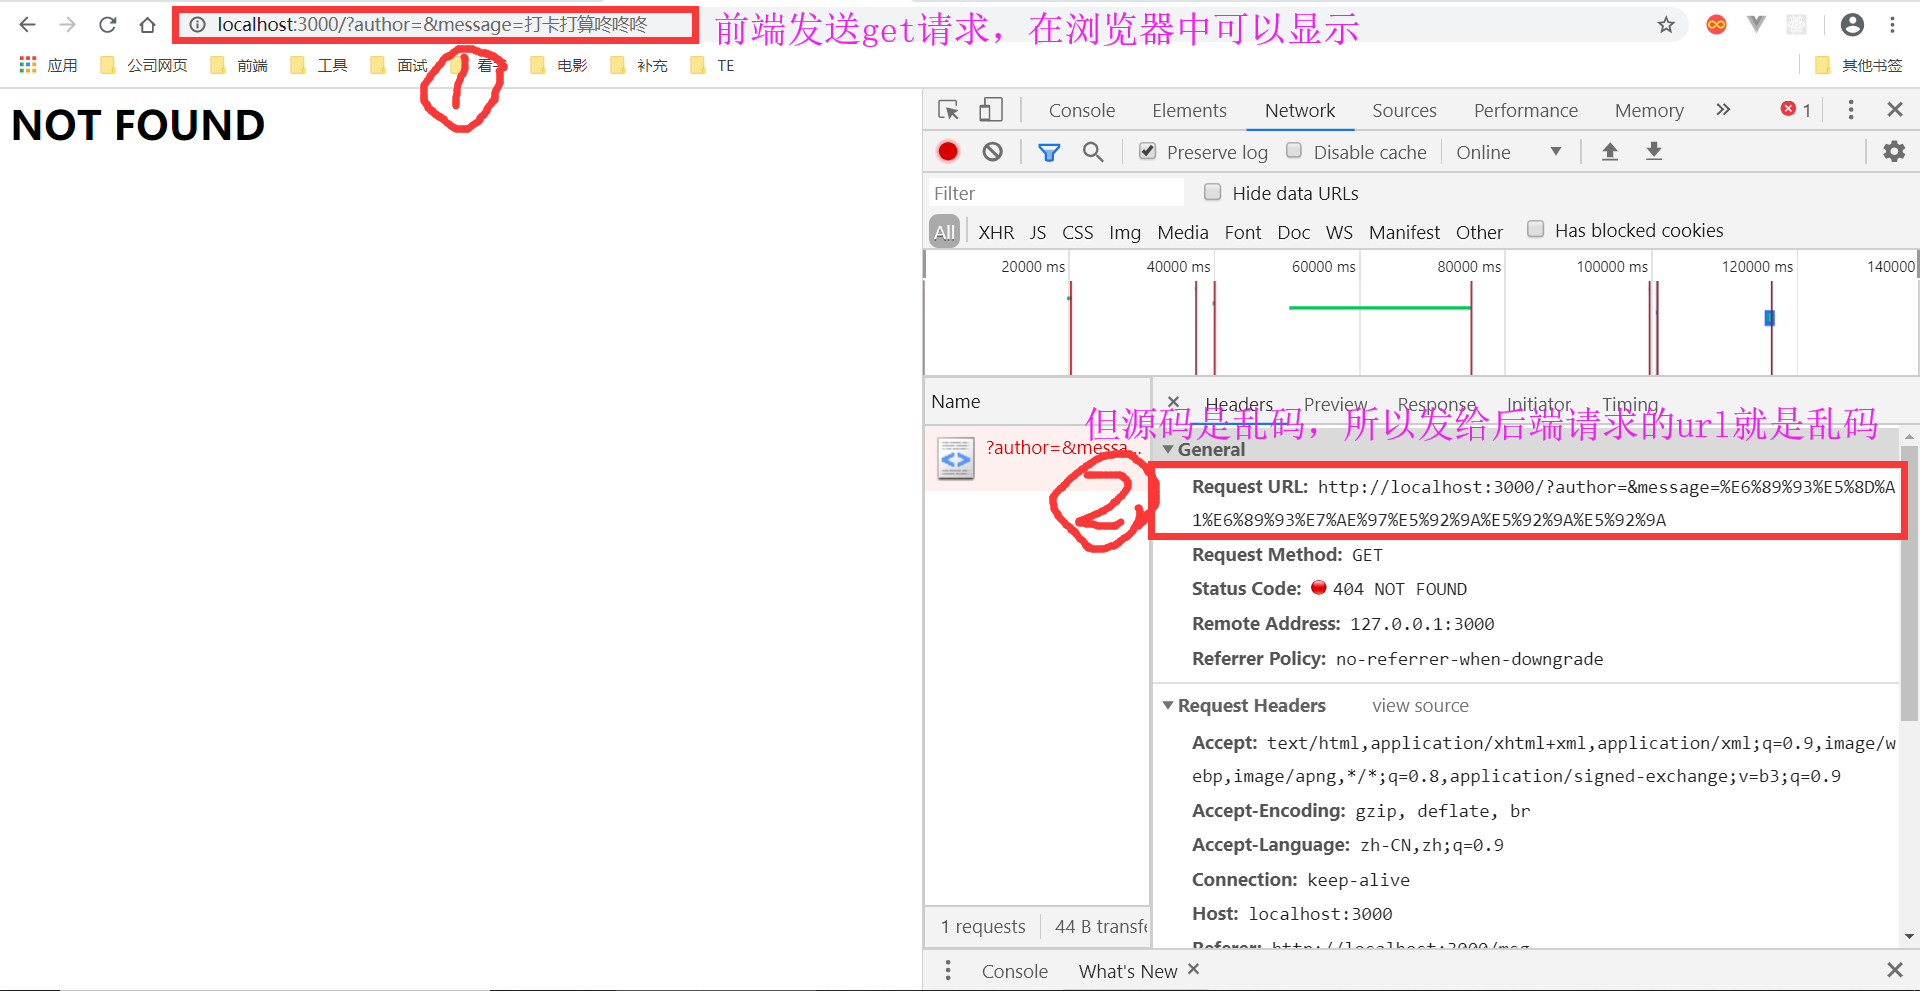Open Chrome's three-dot main menu

click(1892, 25)
